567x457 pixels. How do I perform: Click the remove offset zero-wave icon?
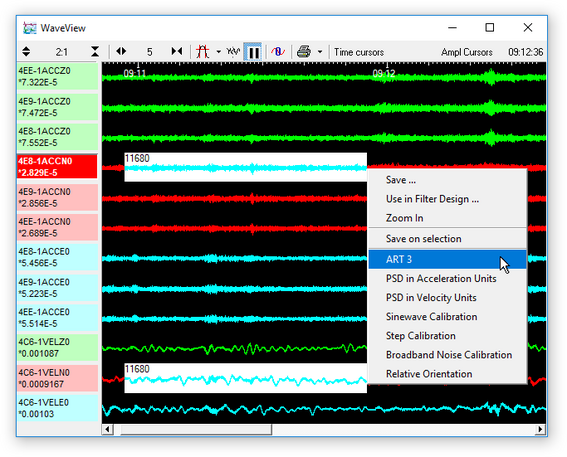point(278,52)
